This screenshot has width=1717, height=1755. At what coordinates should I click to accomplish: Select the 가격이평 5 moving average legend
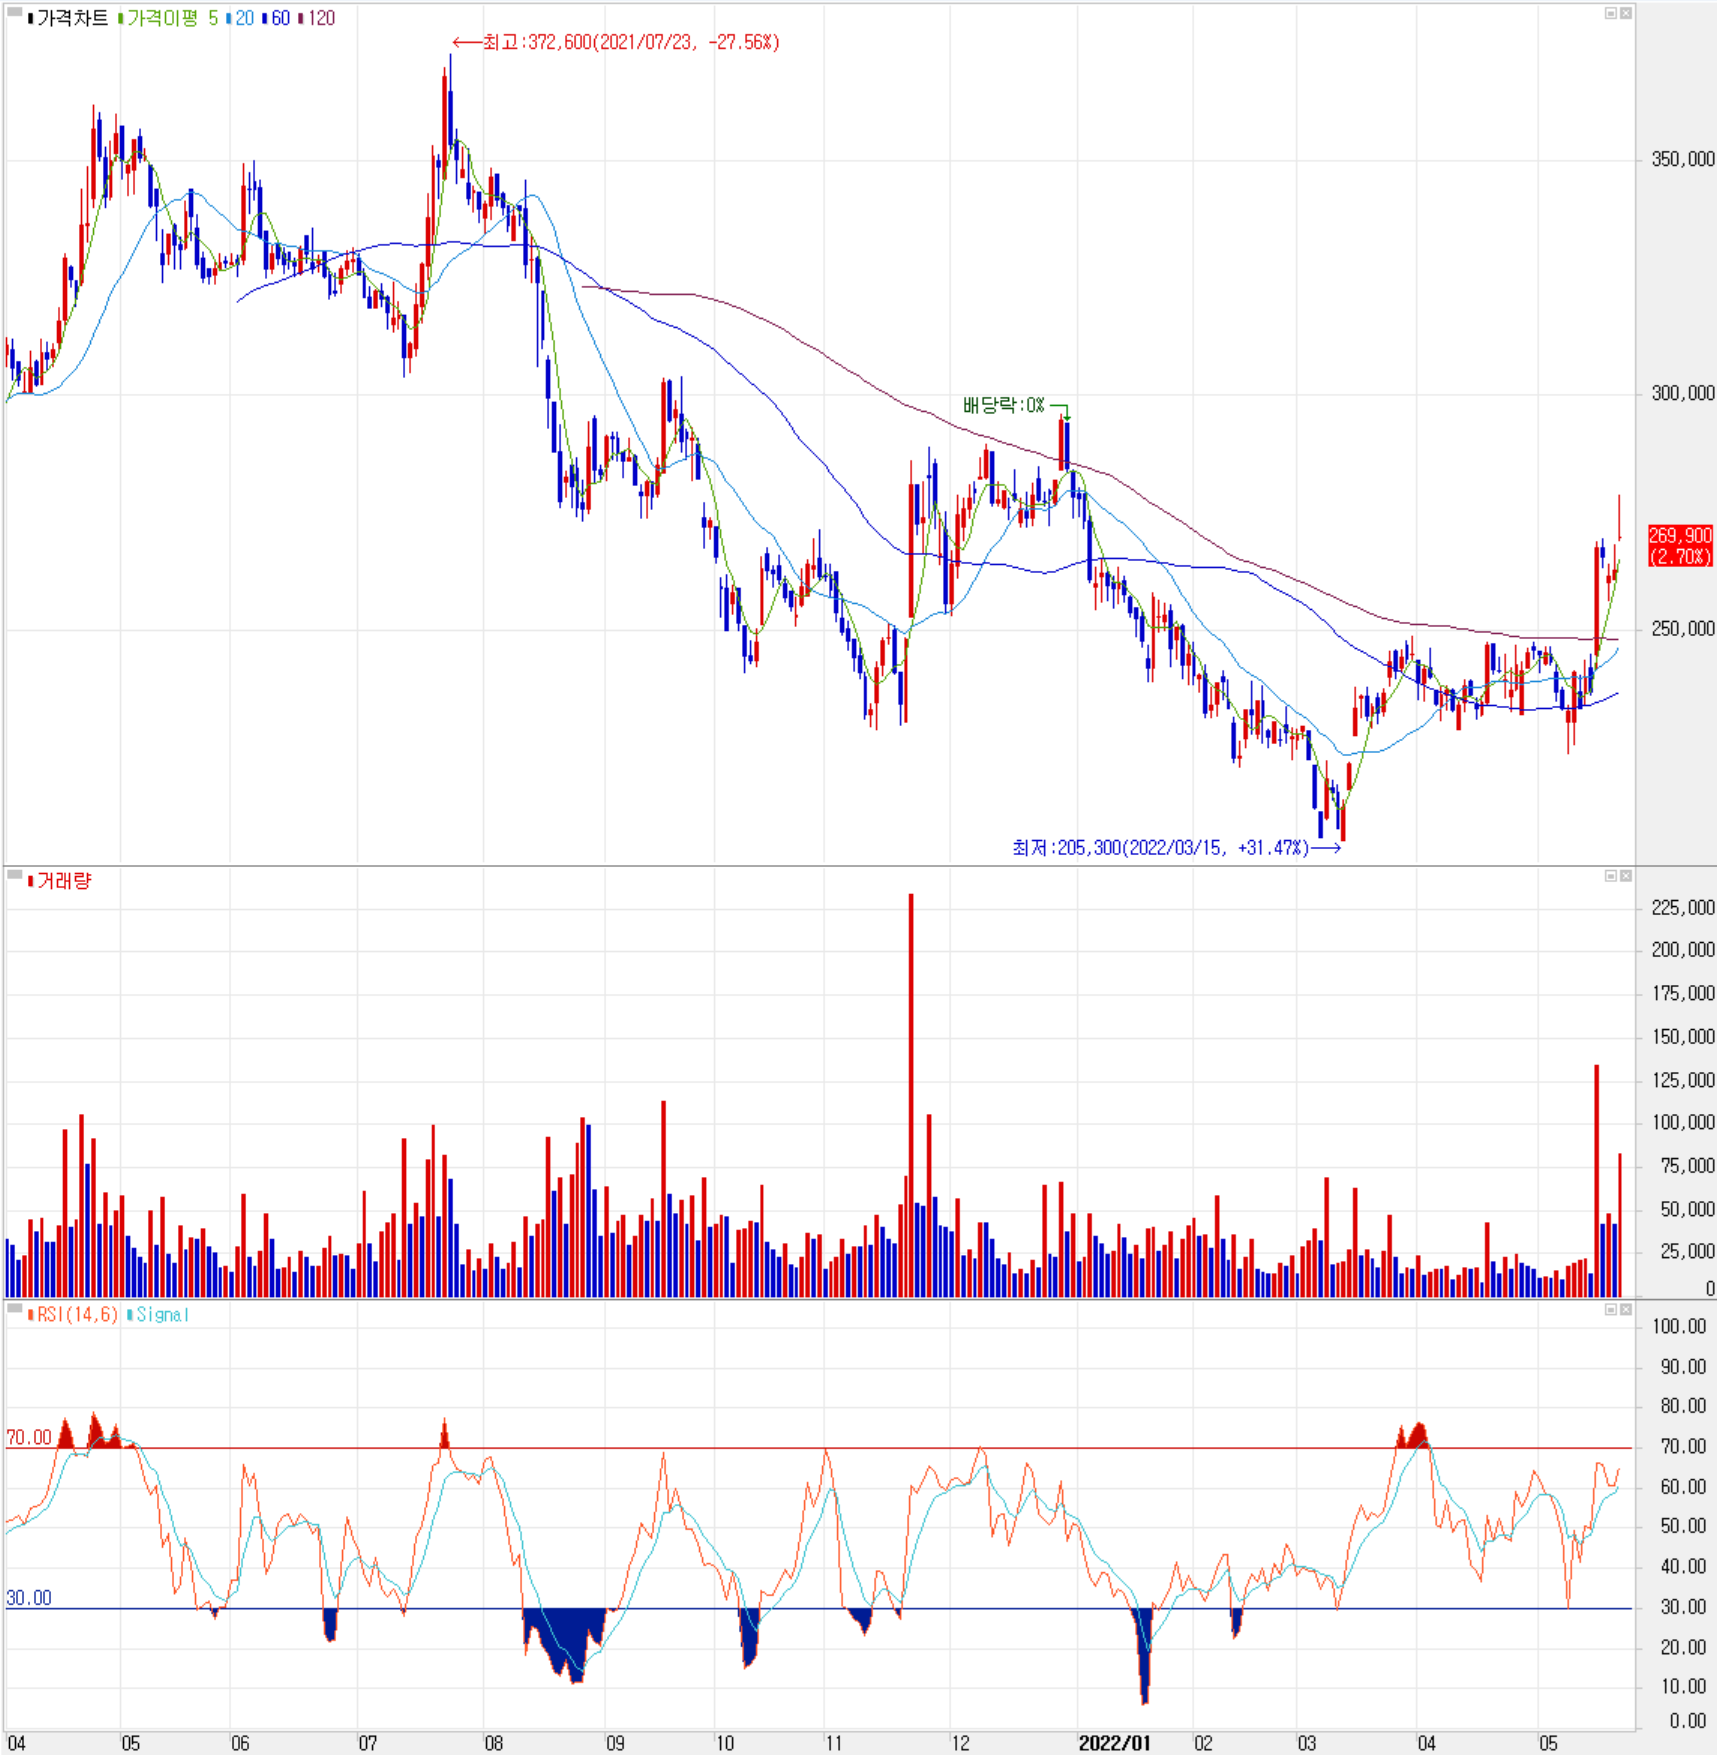(168, 18)
